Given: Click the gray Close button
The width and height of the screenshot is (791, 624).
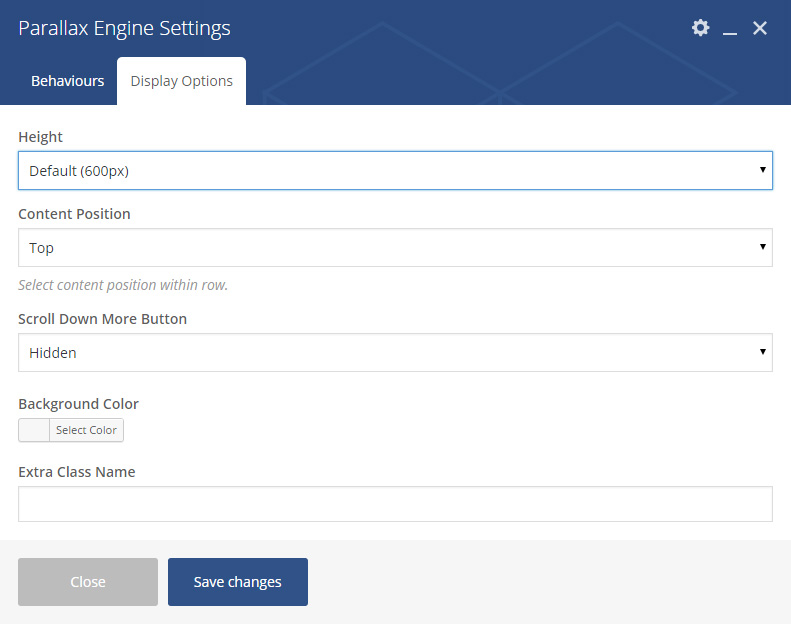Looking at the screenshot, I should click(88, 582).
